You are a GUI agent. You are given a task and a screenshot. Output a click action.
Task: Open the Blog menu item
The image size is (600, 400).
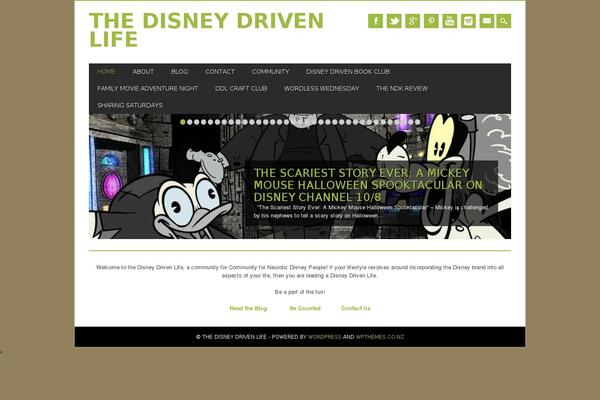tap(179, 72)
